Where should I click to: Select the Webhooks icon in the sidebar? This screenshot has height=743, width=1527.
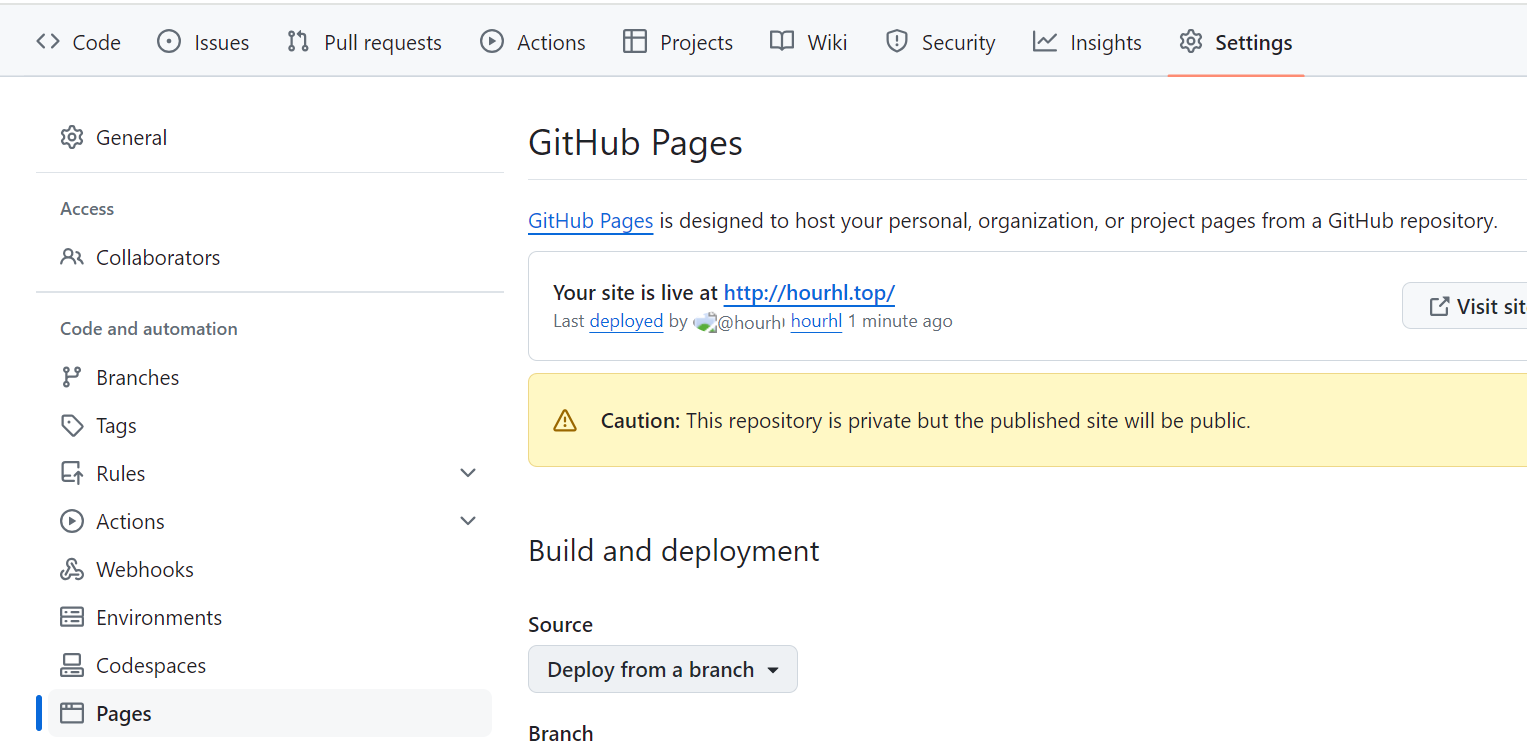click(x=72, y=568)
